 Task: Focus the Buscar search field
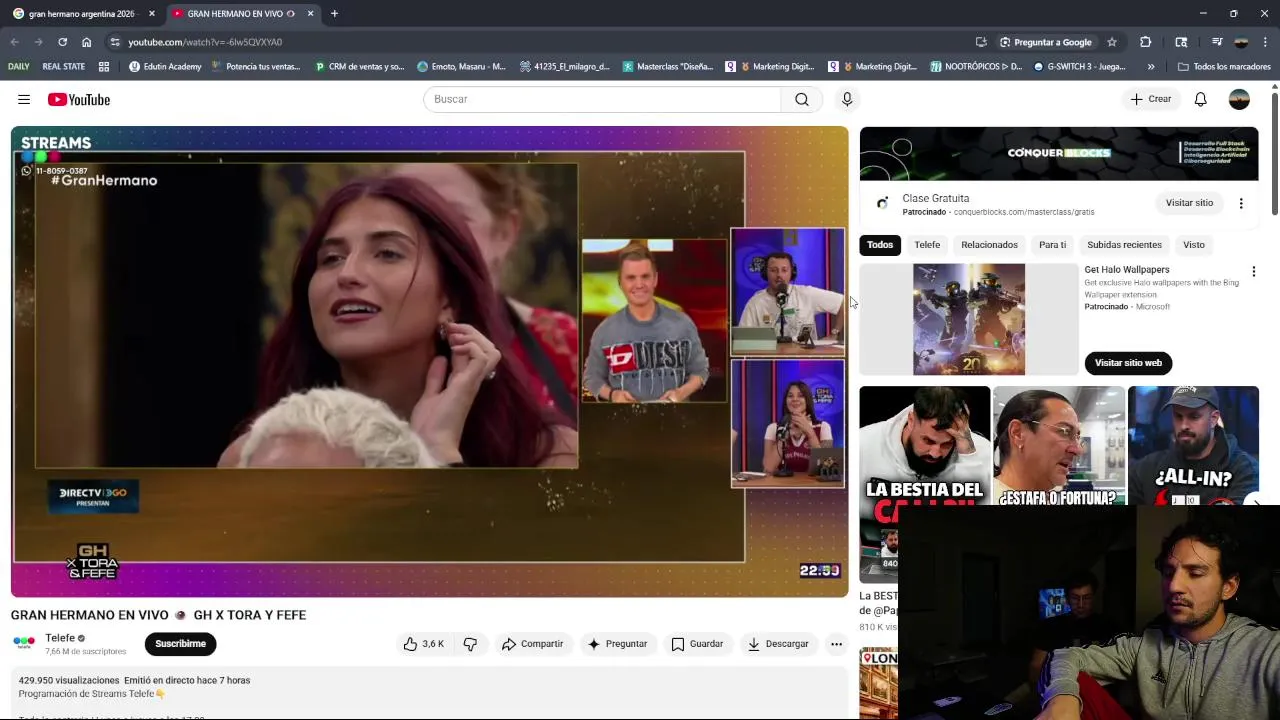(602, 99)
